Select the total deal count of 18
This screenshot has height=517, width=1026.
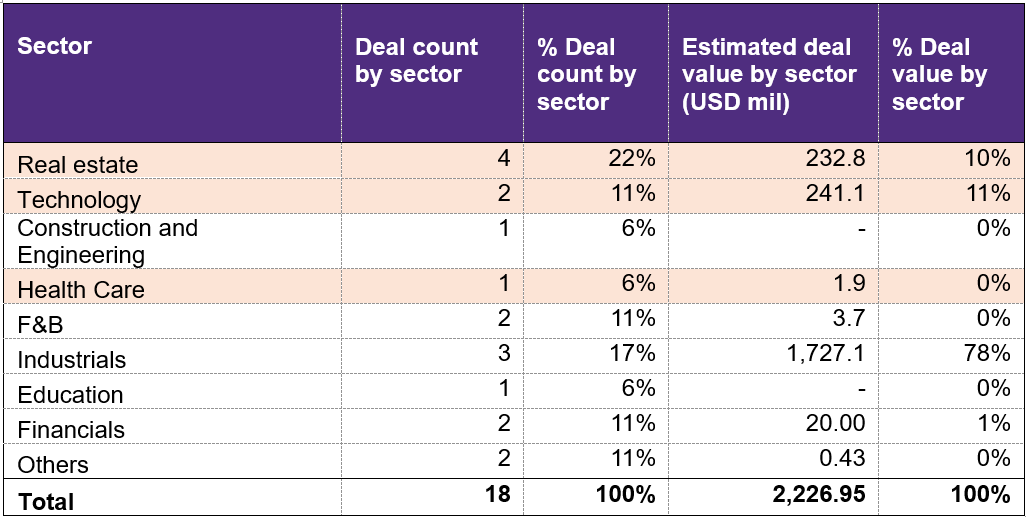pyautogui.click(x=497, y=494)
